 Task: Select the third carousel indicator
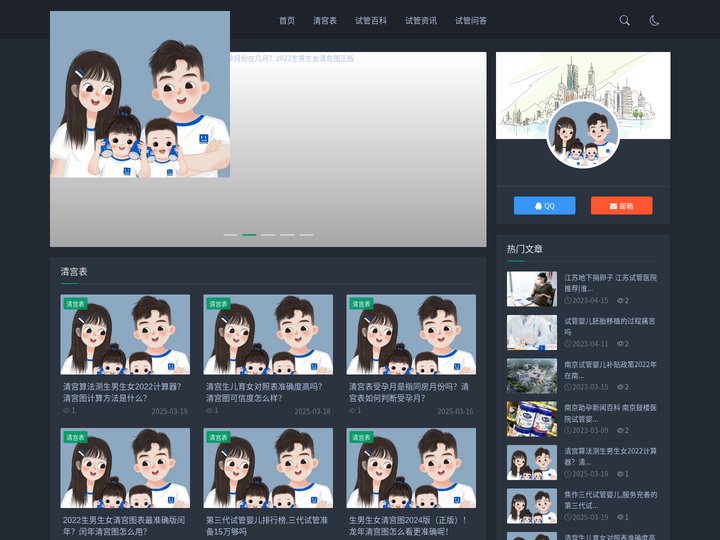tap(268, 235)
